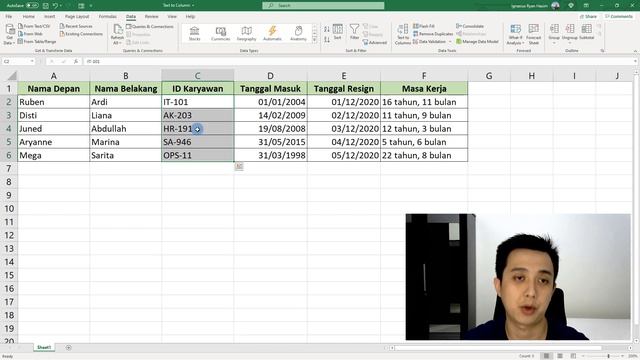
Task: Click the Quick Analysis icon below column C
Action: [239, 167]
